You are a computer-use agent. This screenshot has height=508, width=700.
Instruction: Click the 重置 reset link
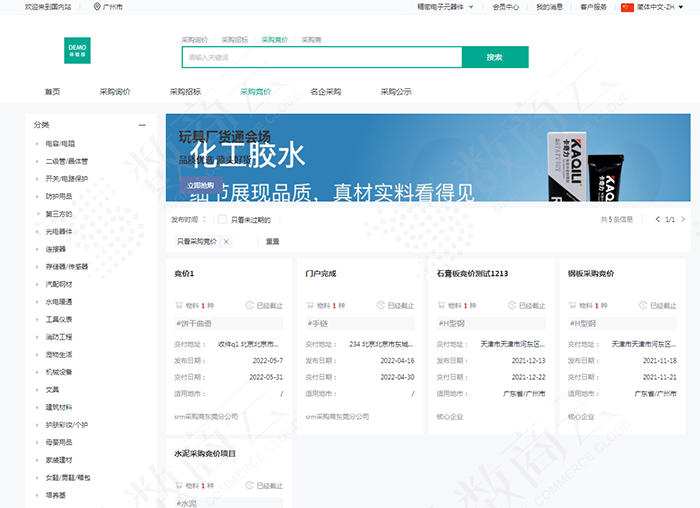(x=272, y=242)
